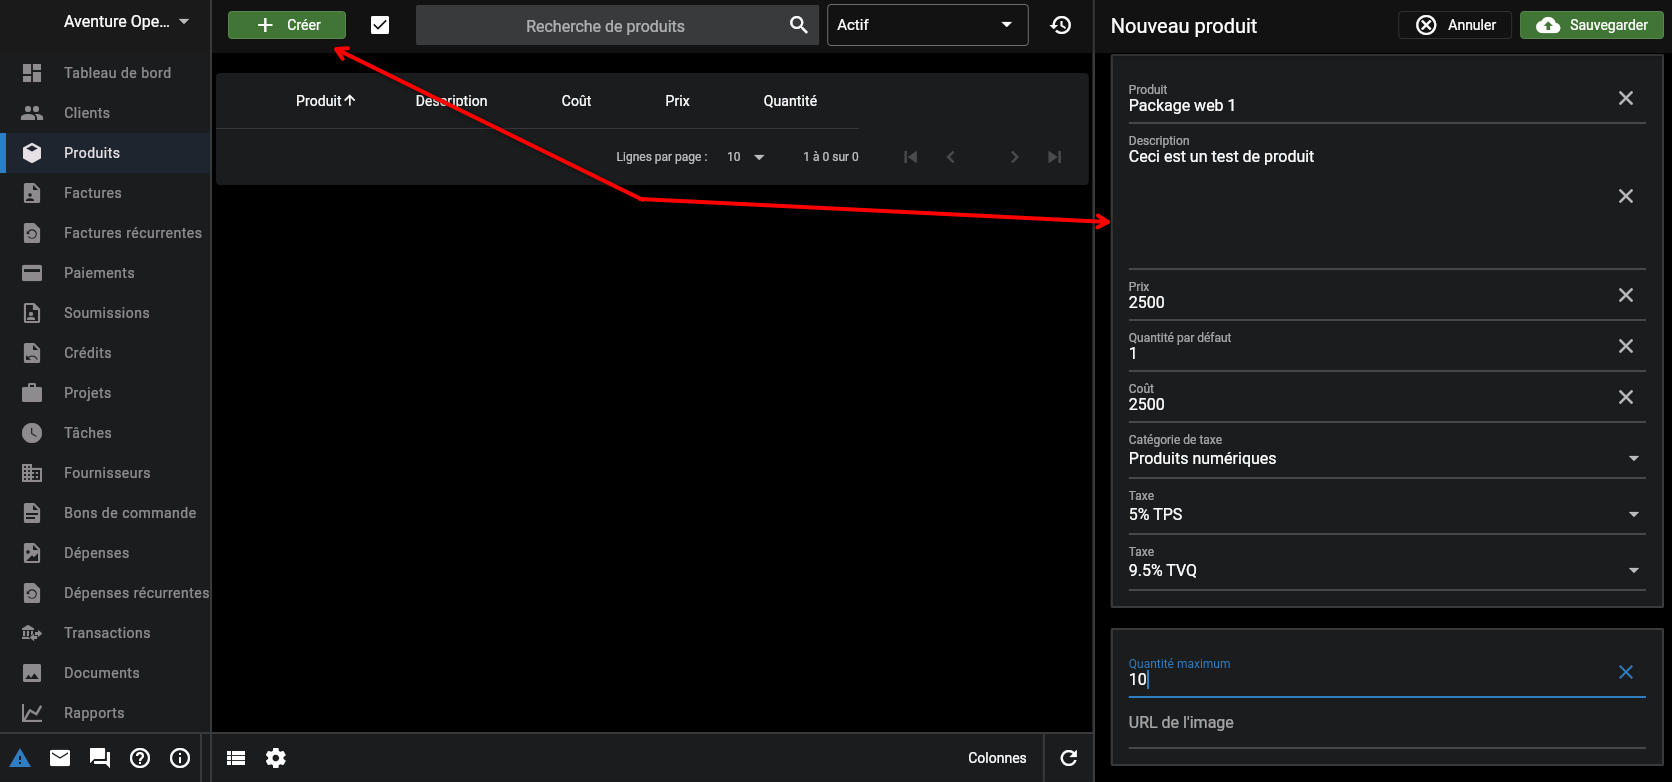This screenshot has width=1672, height=782.
Task: Click the warning triangle icon
Action: click(x=20, y=758)
